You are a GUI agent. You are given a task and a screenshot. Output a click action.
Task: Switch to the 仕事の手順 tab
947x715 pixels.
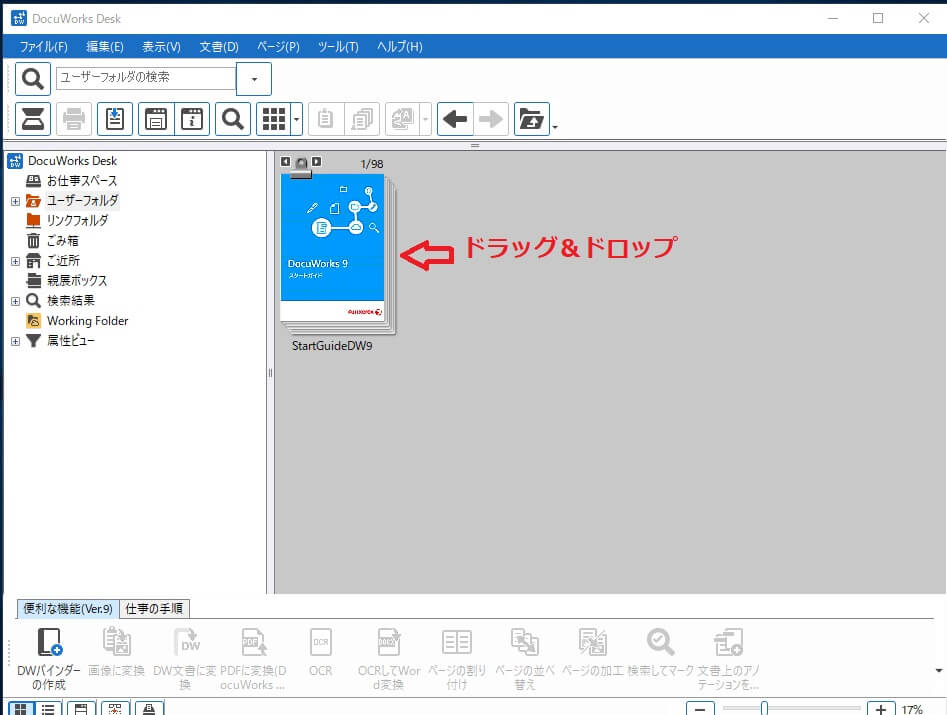(x=155, y=608)
